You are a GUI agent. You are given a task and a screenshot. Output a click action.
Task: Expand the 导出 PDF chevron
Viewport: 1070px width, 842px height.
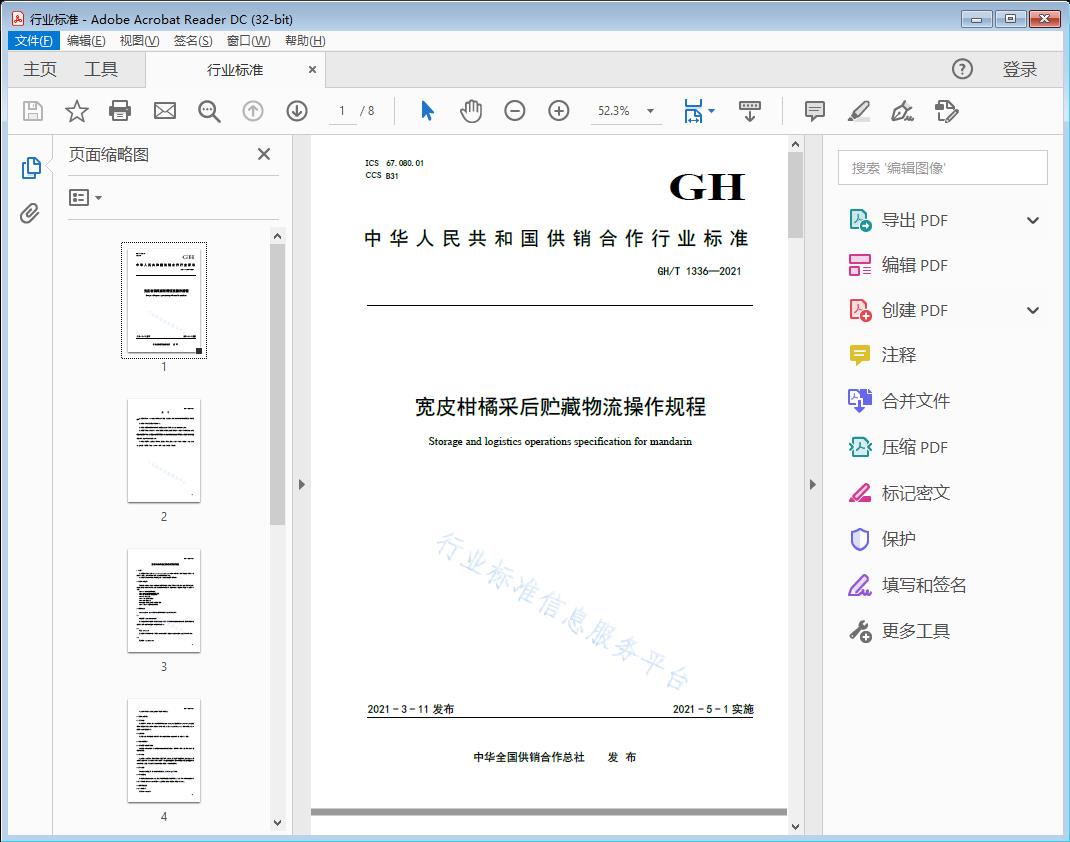point(1032,219)
